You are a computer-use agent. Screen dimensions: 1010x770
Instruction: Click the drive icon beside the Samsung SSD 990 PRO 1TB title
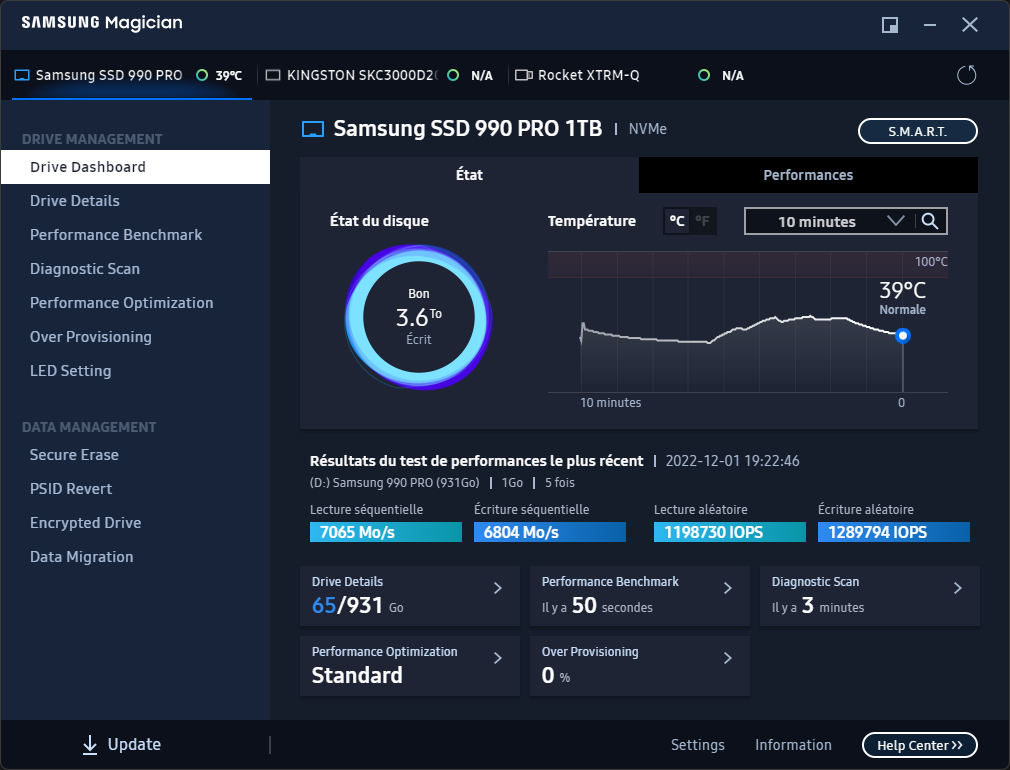click(313, 129)
